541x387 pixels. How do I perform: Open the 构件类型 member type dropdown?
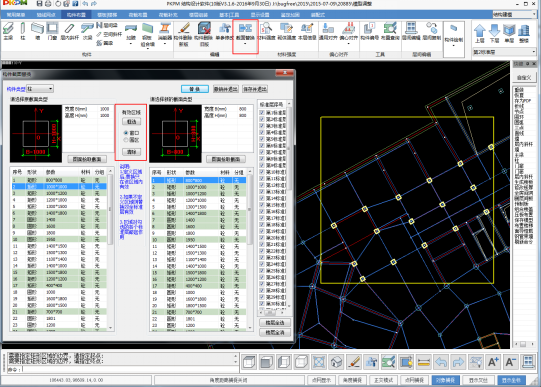coord(40,89)
